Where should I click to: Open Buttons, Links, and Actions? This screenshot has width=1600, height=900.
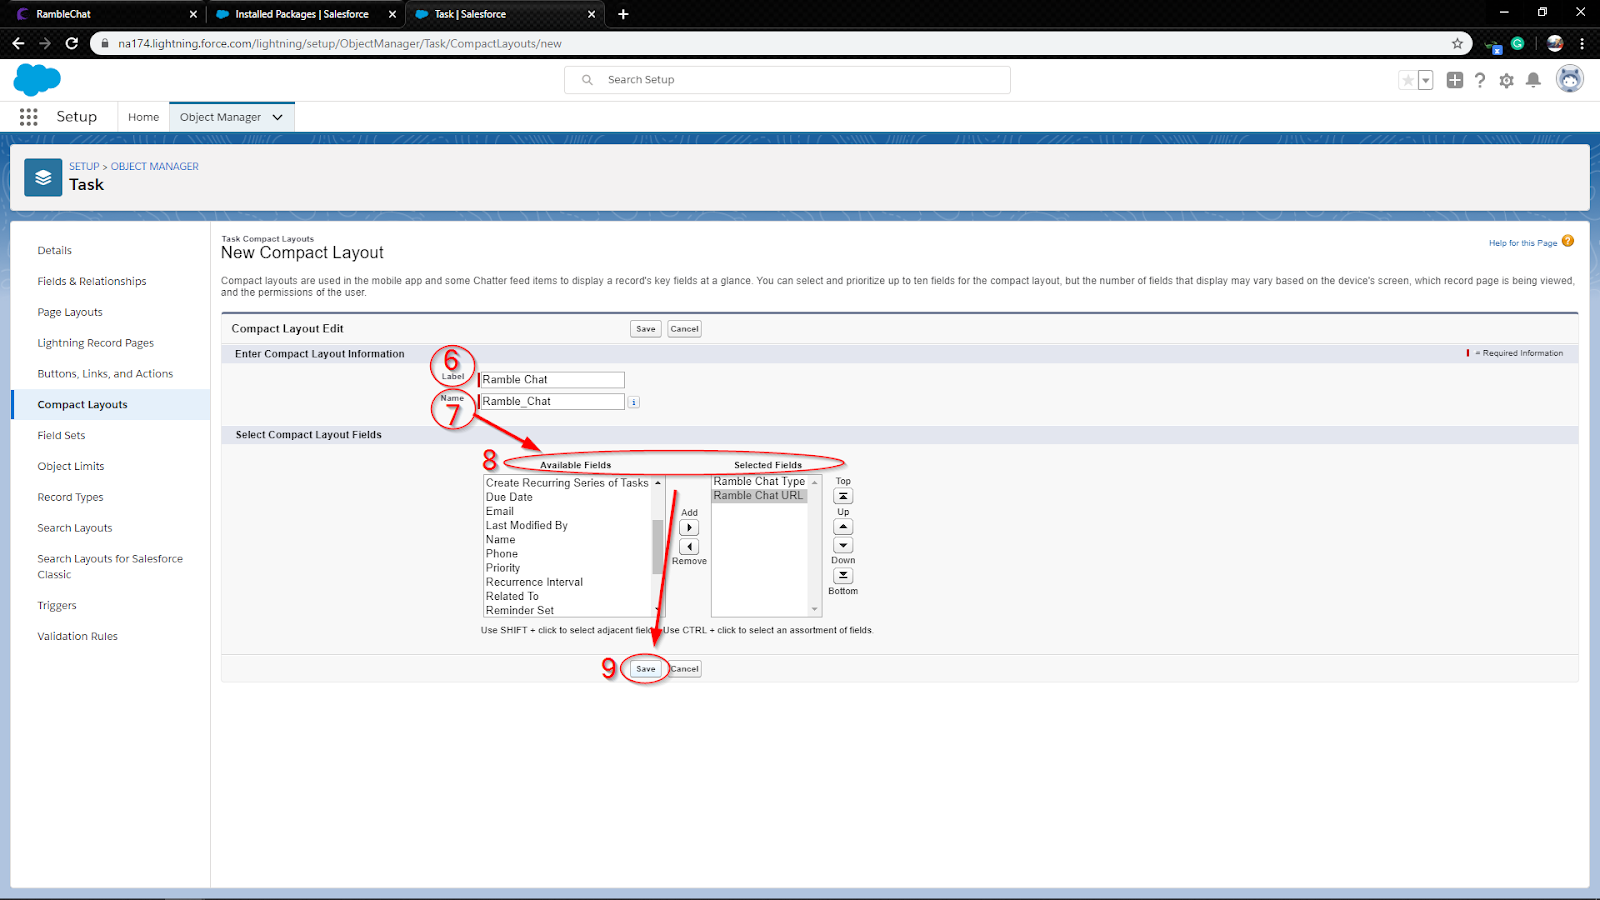coord(105,374)
